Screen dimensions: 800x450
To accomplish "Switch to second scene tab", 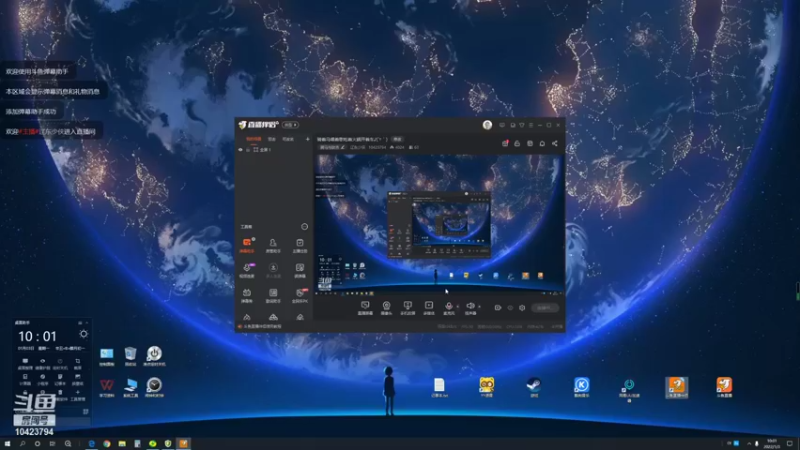I will click(x=272, y=139).
